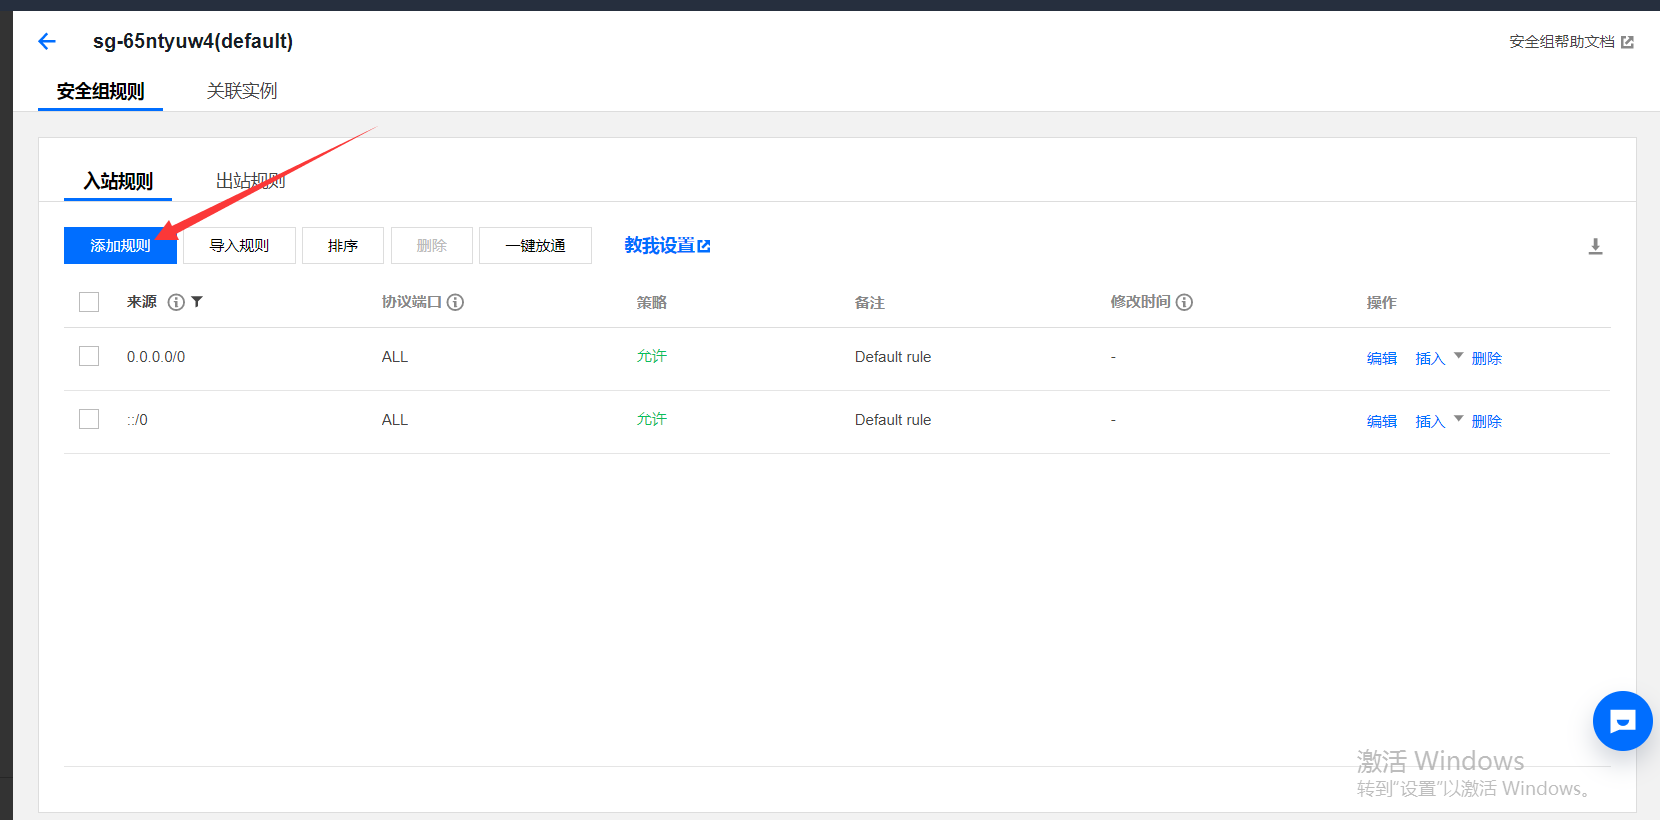1660x820 pixels.
Task: Edit the 0.0.0.0/0 rule
Action: tap(1382, 358)
